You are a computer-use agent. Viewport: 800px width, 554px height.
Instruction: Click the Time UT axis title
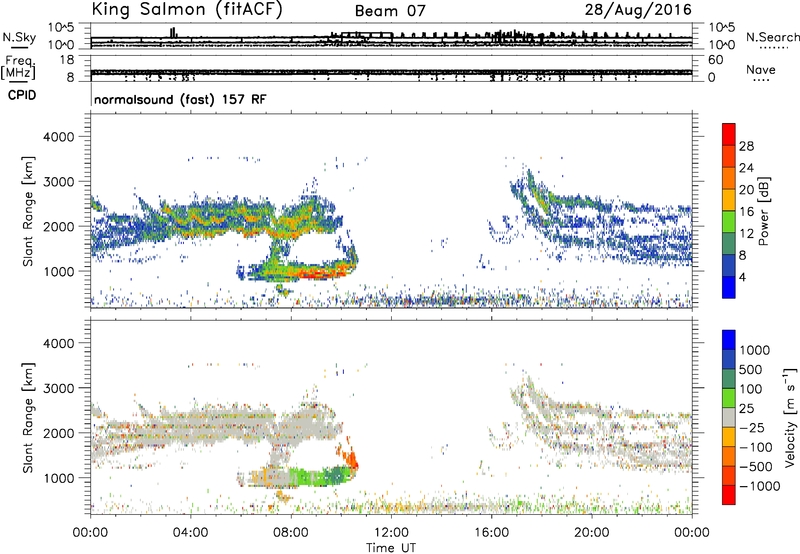pyautogui.click(x=391, y=548)
